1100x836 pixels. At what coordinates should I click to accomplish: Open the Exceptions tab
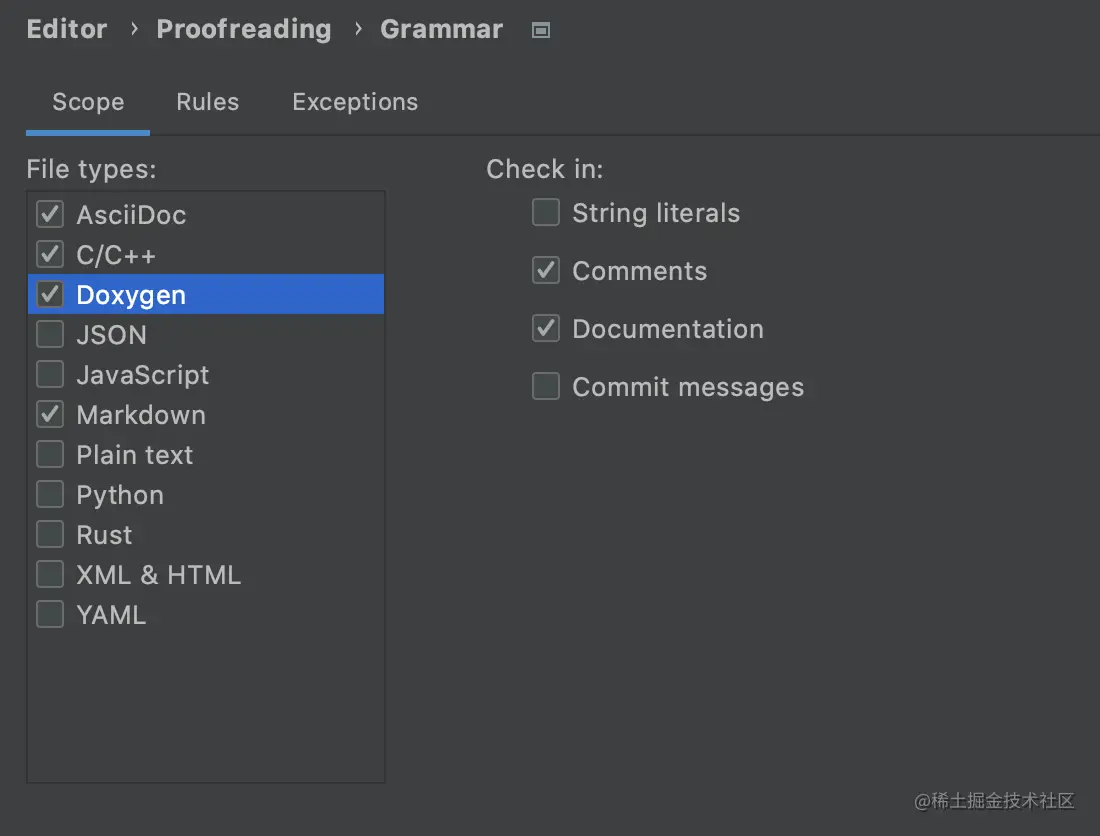(355, 102)
